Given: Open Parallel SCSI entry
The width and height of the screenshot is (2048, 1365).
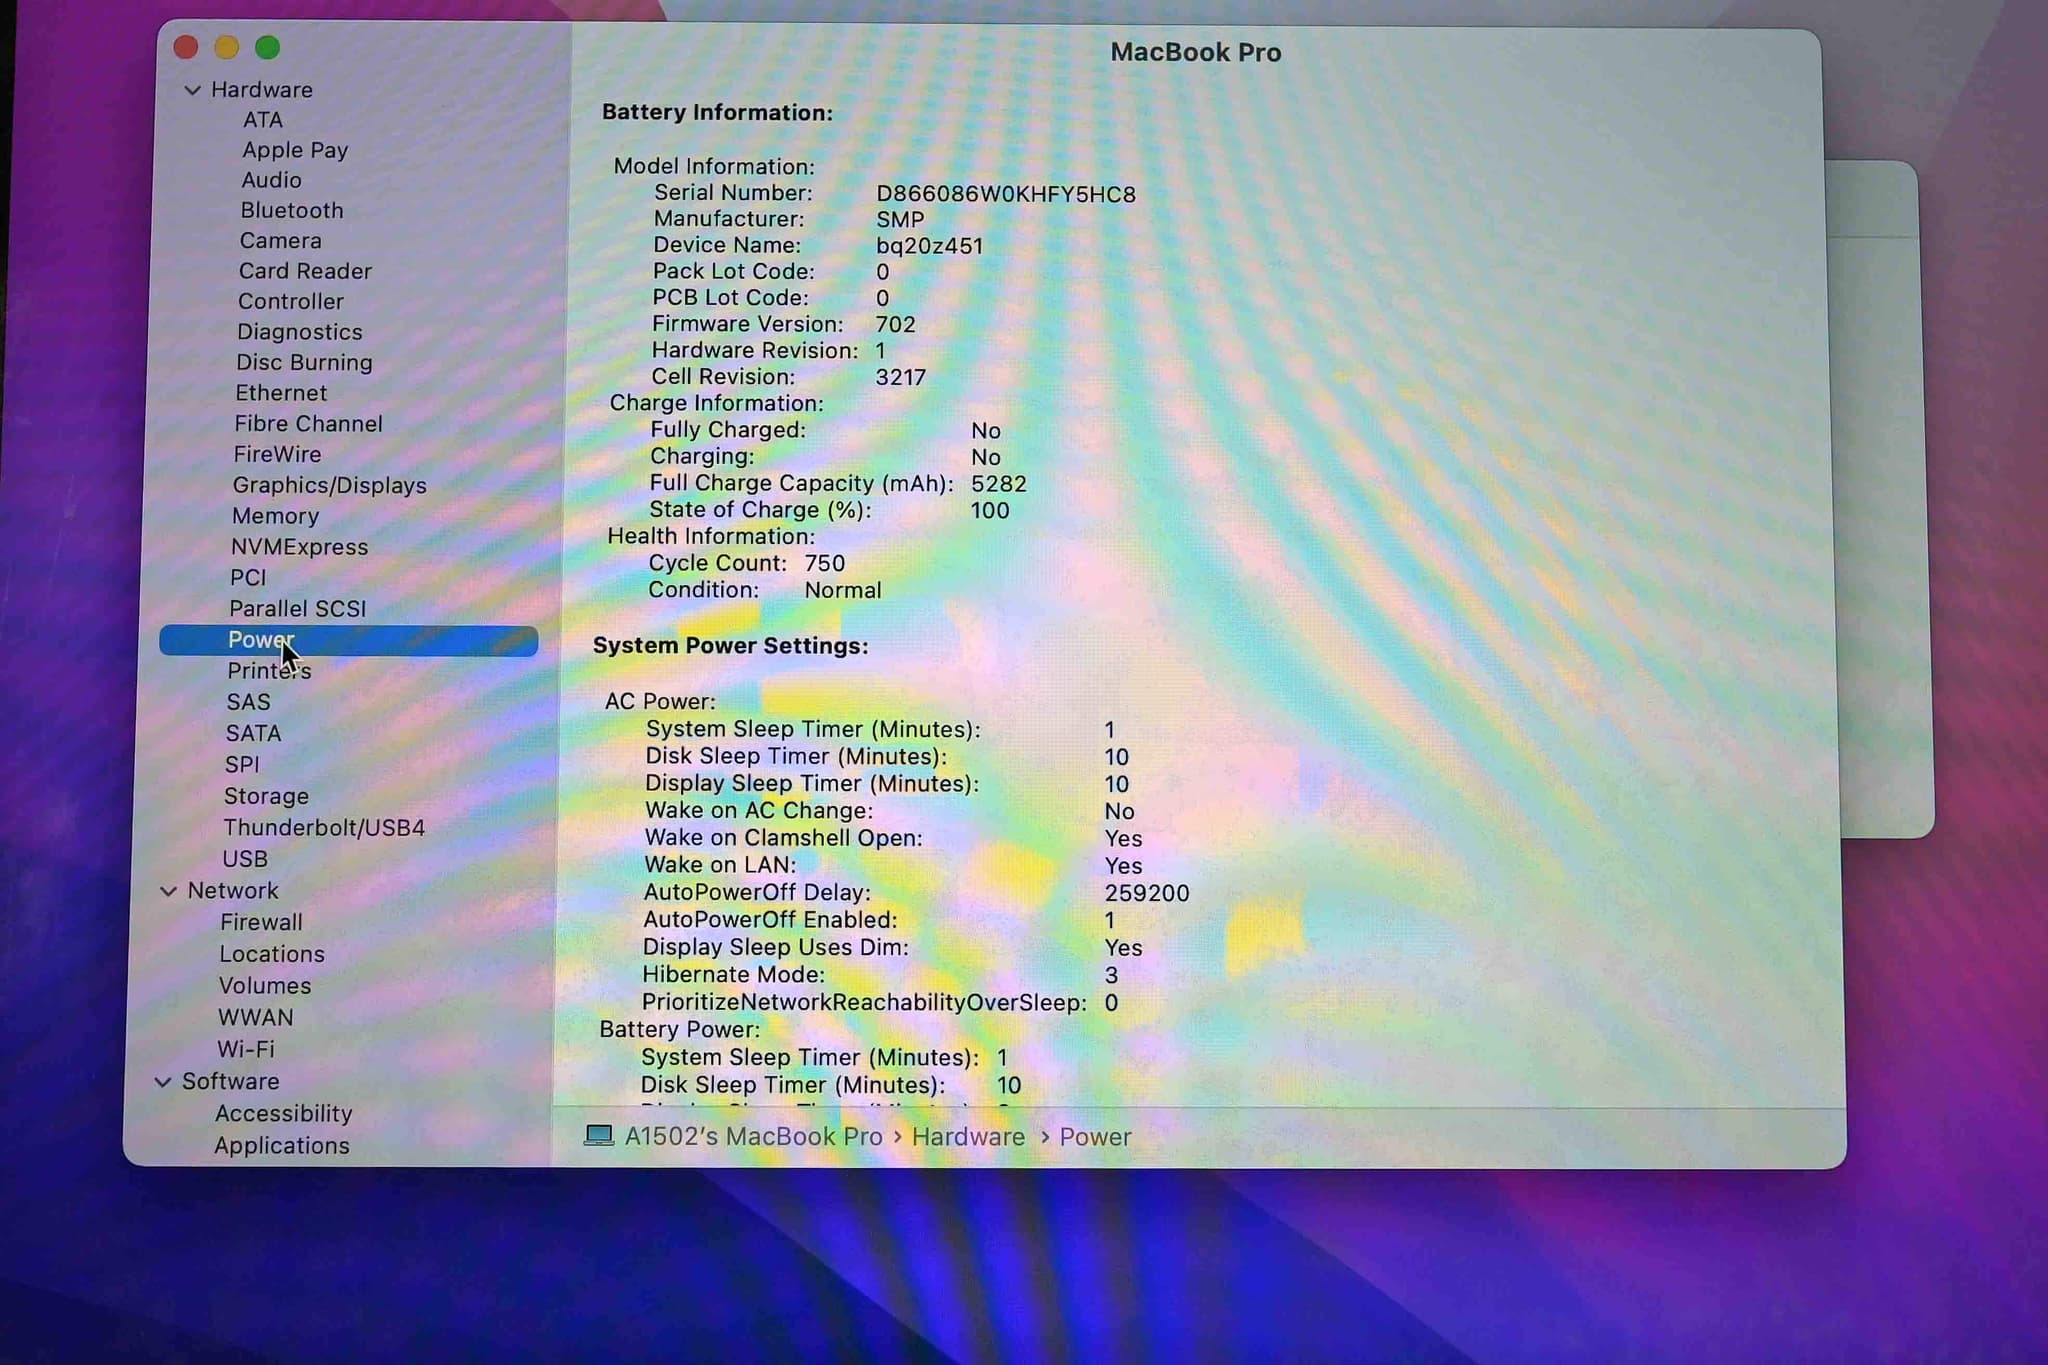Looking at the screenshot, I should [297, 609].
